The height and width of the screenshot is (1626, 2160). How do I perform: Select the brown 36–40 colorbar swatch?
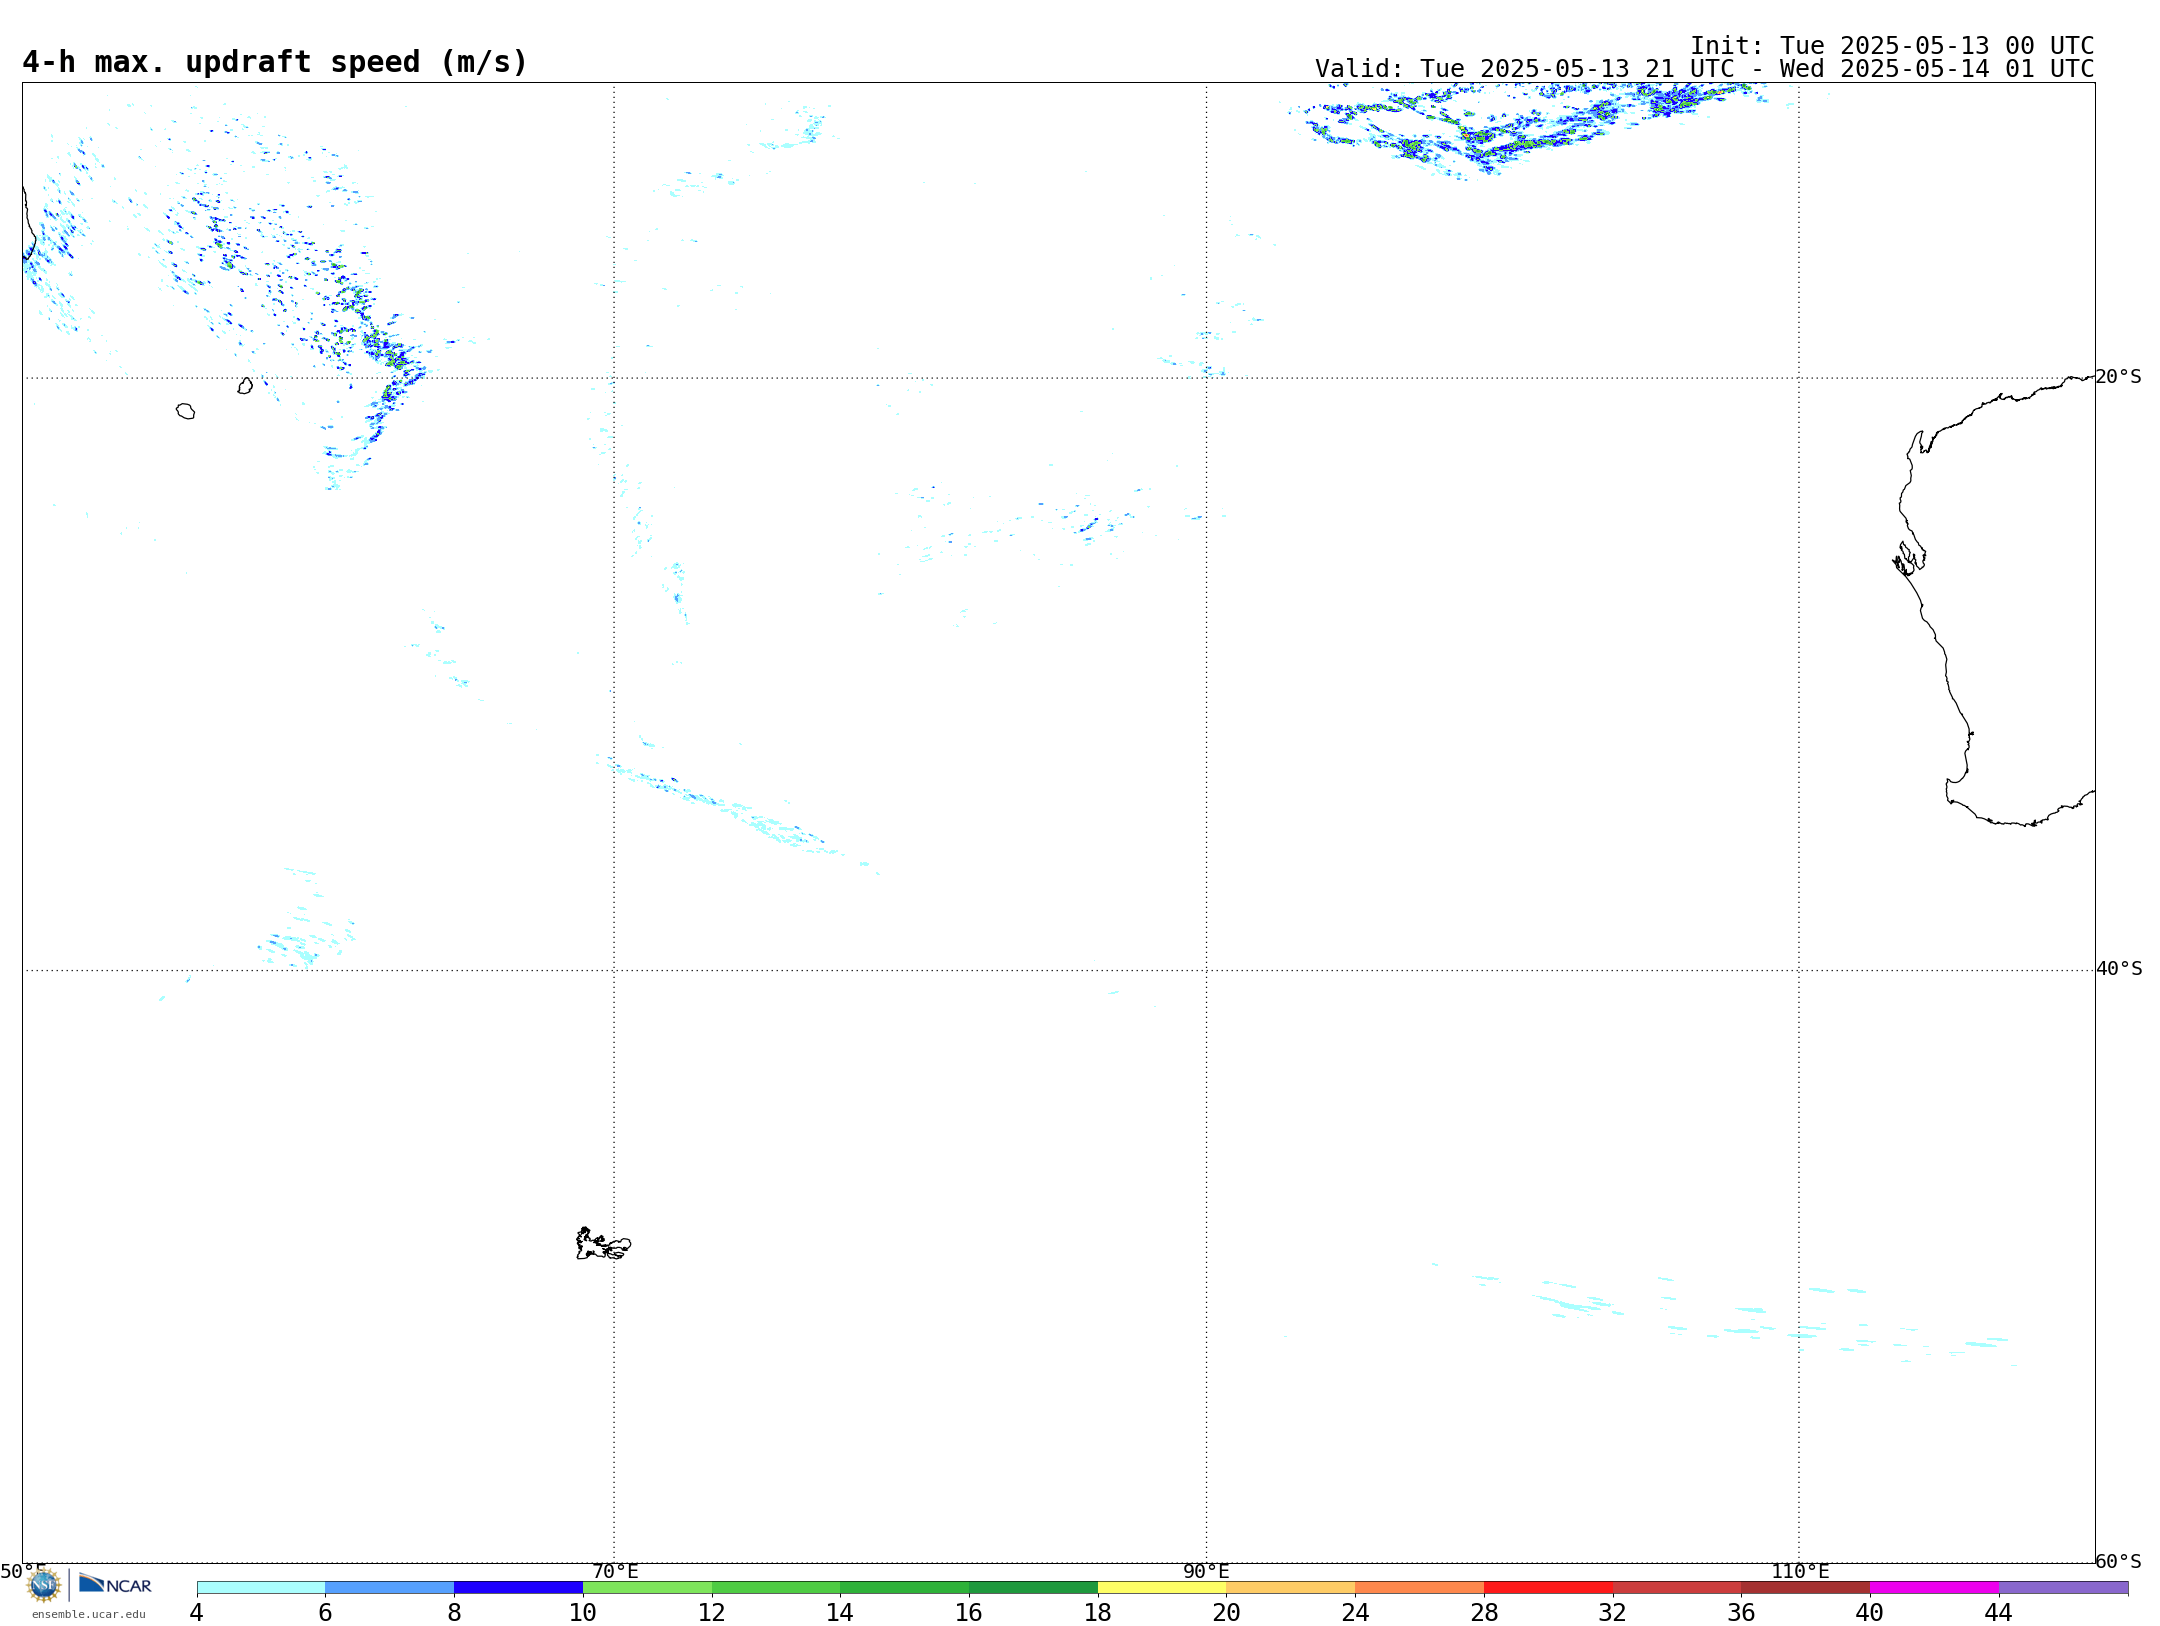(x=1806, y=1587)
